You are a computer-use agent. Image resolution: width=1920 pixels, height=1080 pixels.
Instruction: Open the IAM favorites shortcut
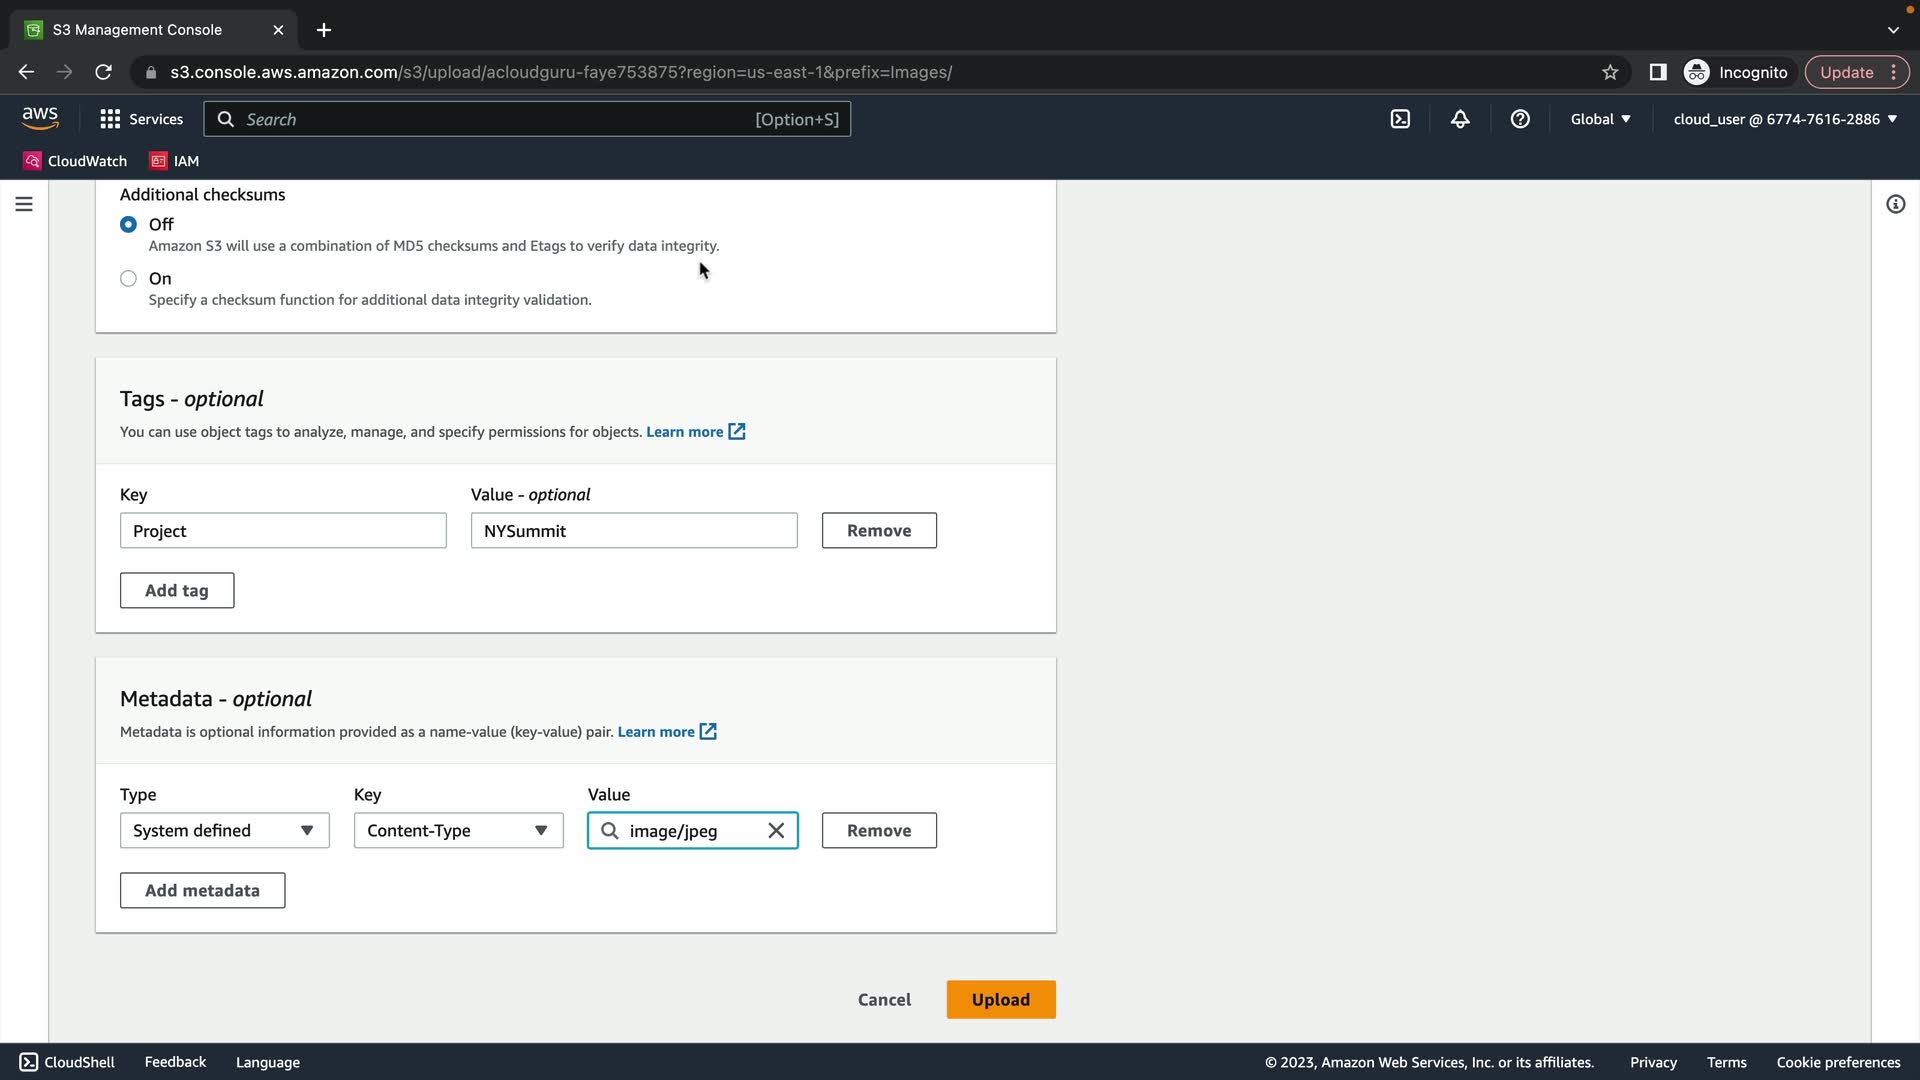point(175,161)
